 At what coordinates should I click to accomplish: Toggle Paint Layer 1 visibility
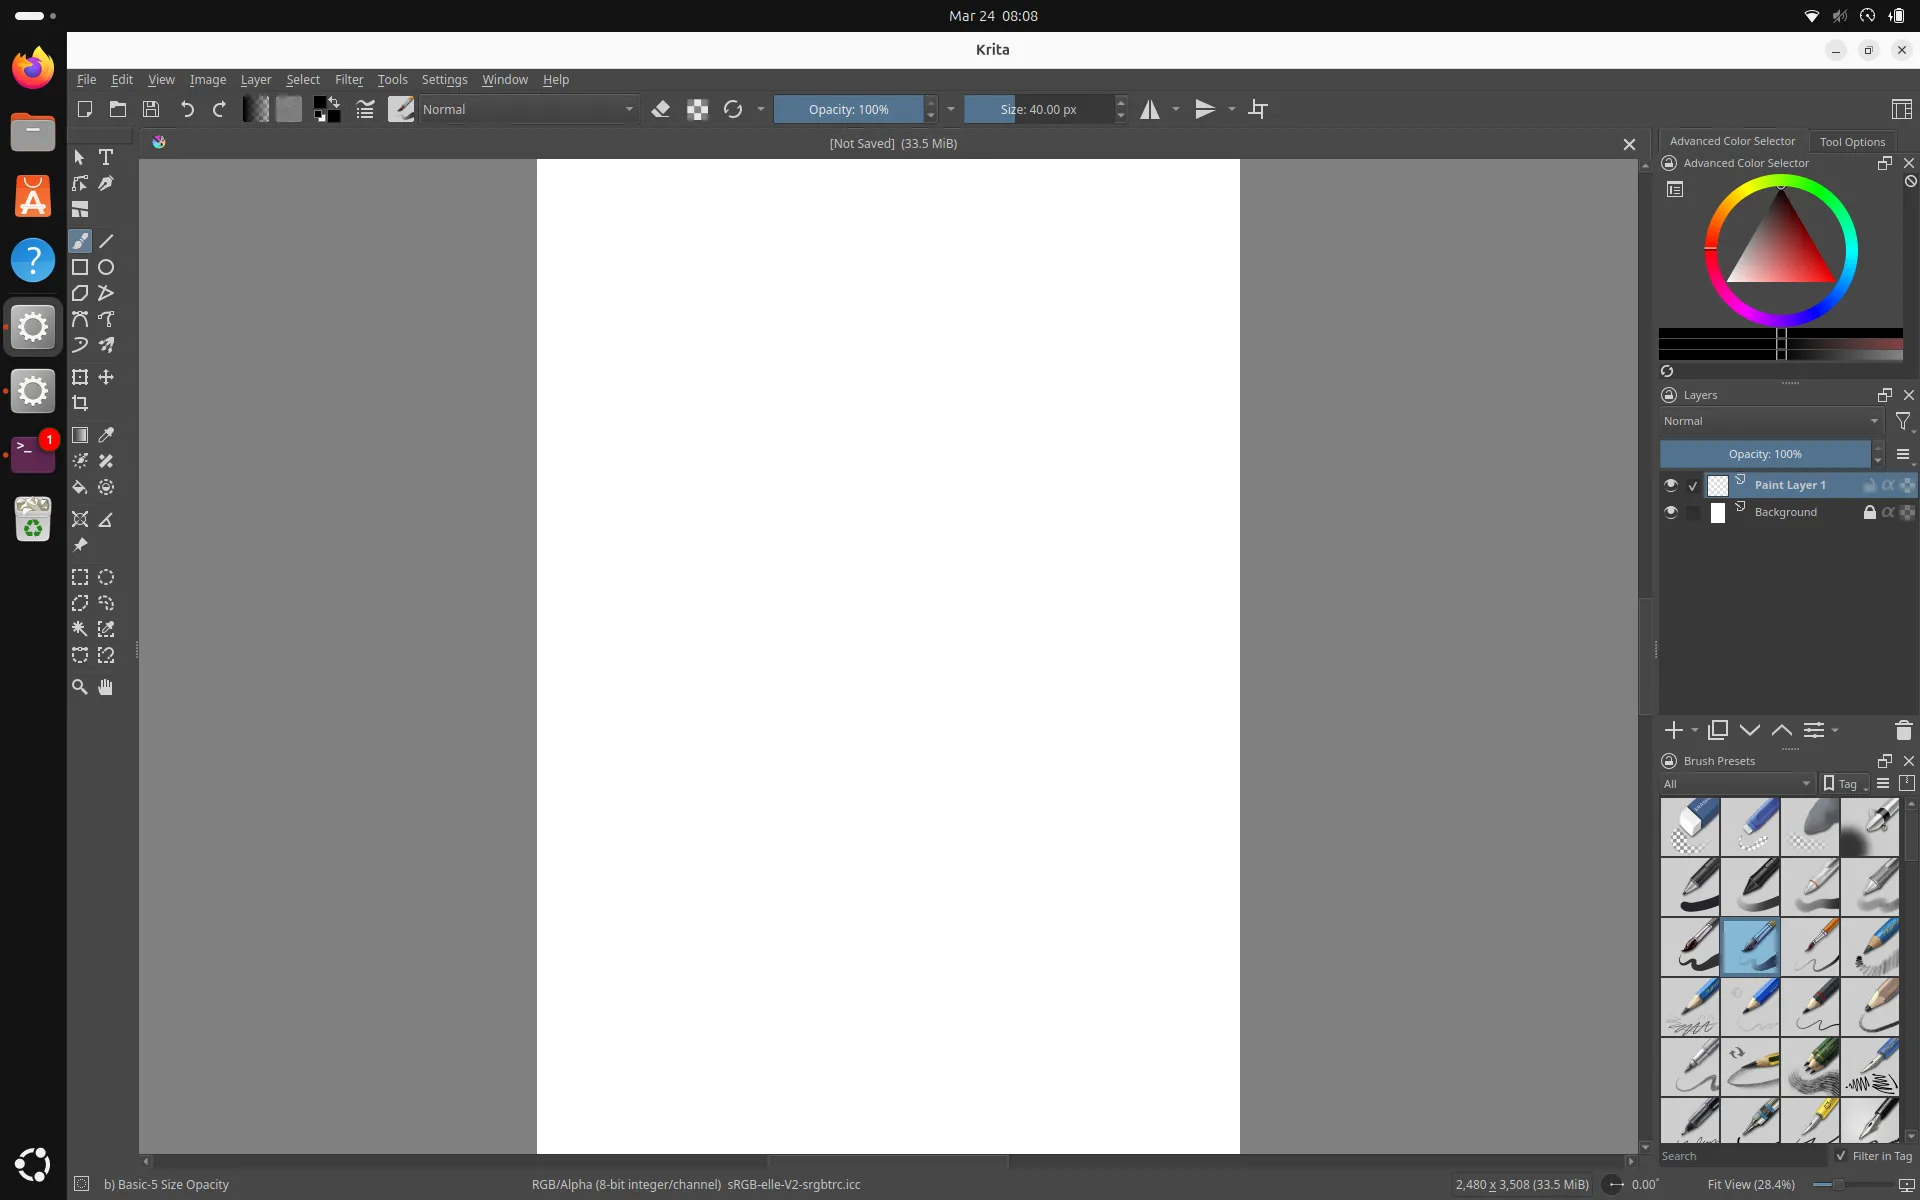click(1671, 485)
